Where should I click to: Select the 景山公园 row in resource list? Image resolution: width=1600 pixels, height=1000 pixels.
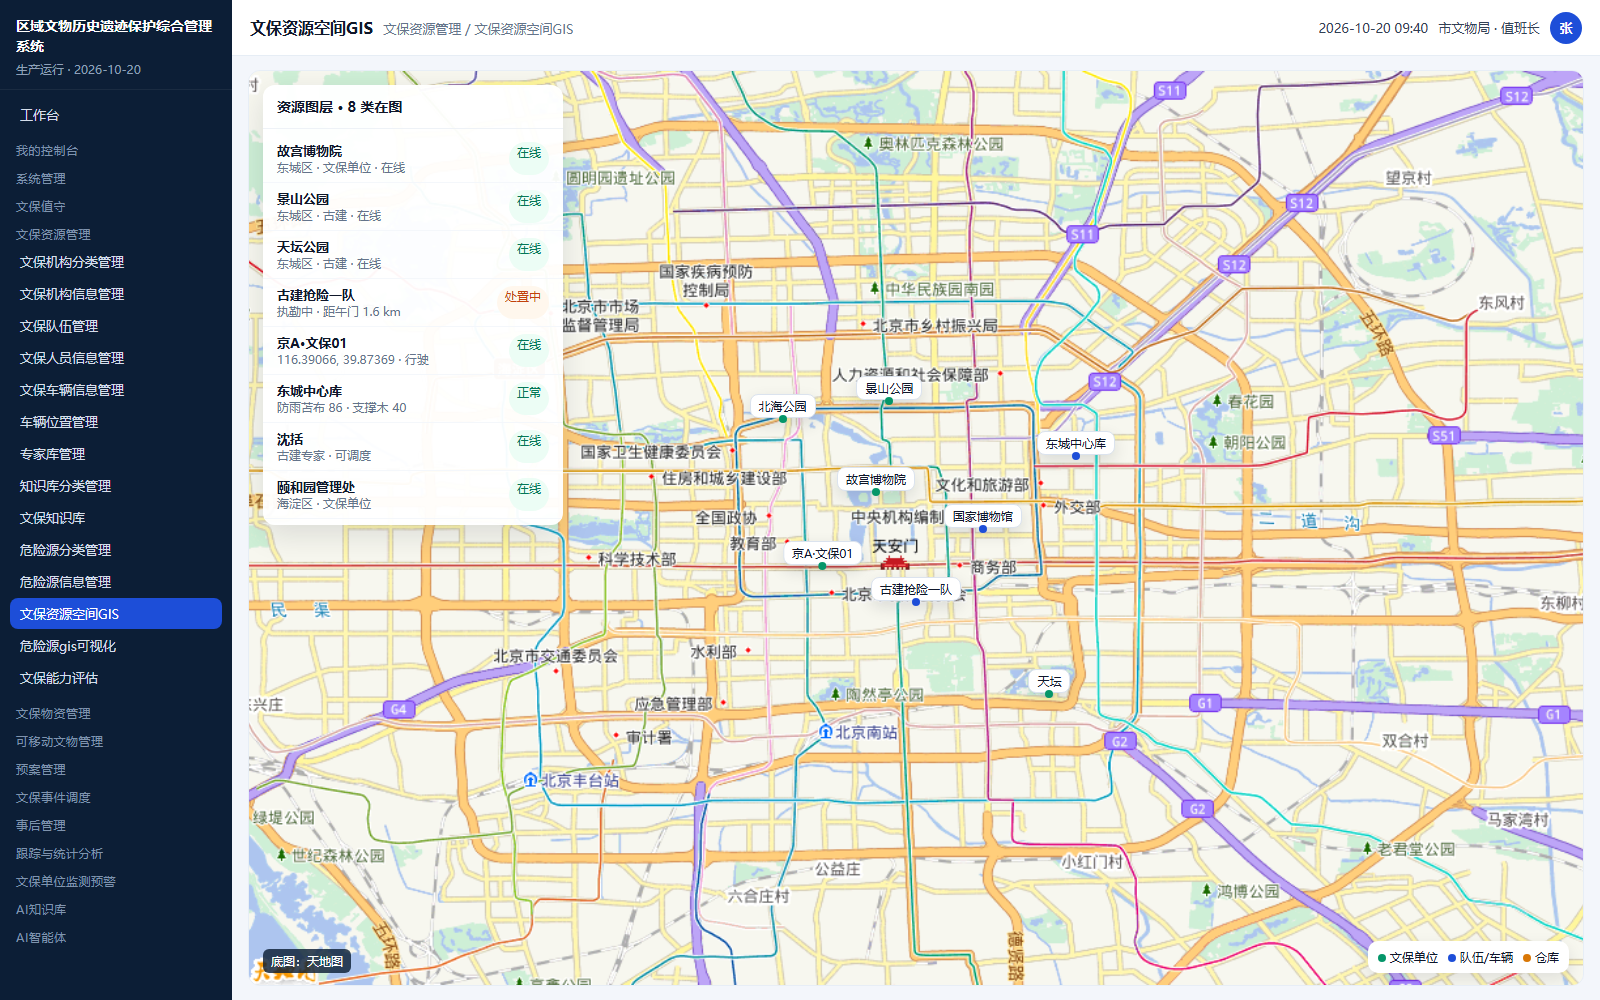413,207
